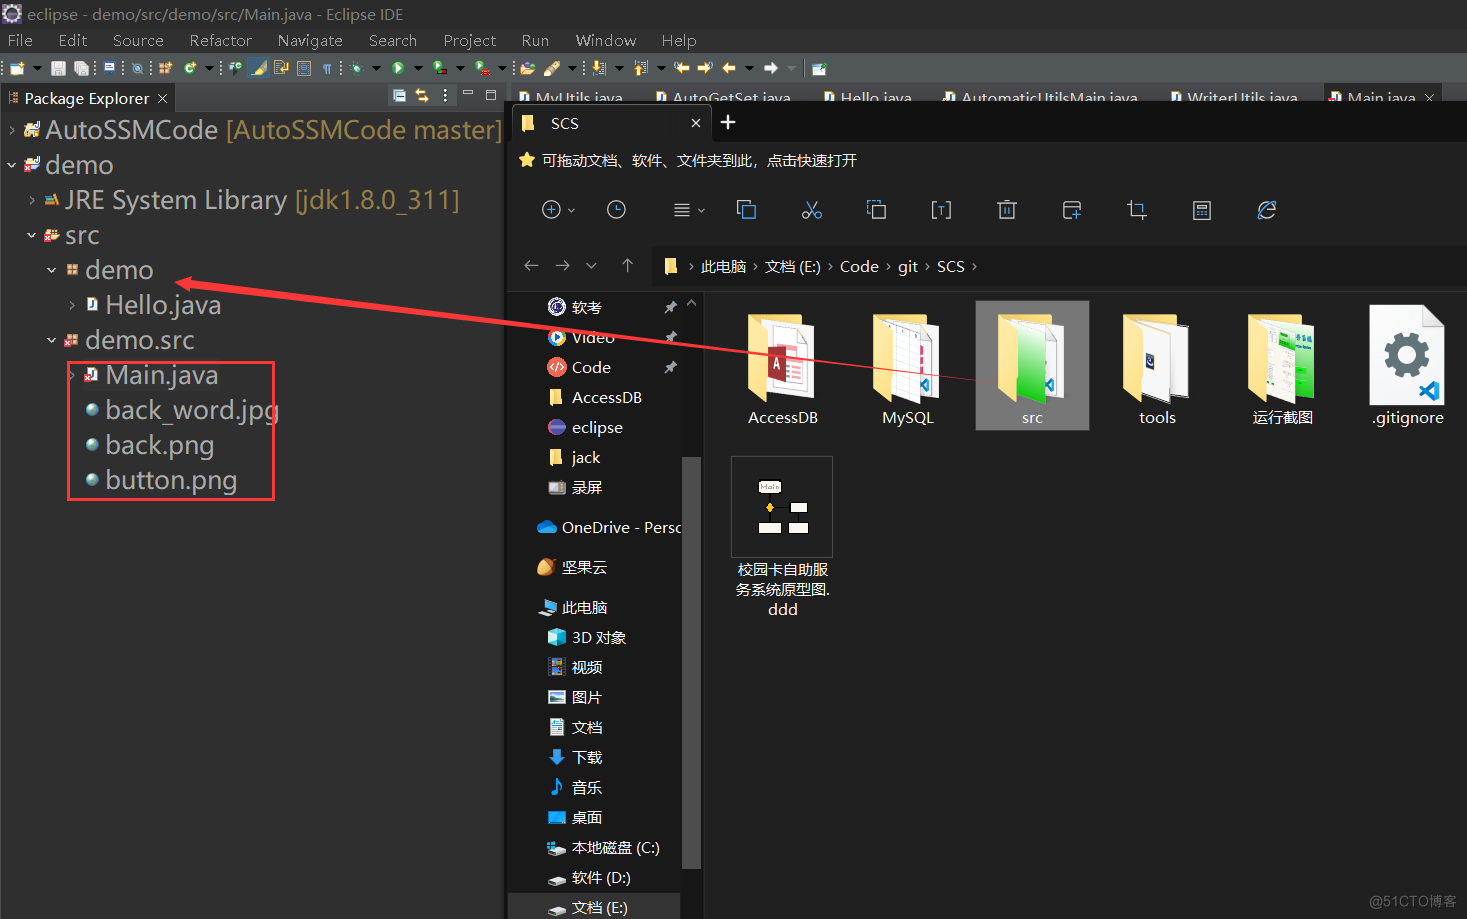Expand the Hello.java node
The width and height of the screenshot is (1467, 919).
point(72,305)
